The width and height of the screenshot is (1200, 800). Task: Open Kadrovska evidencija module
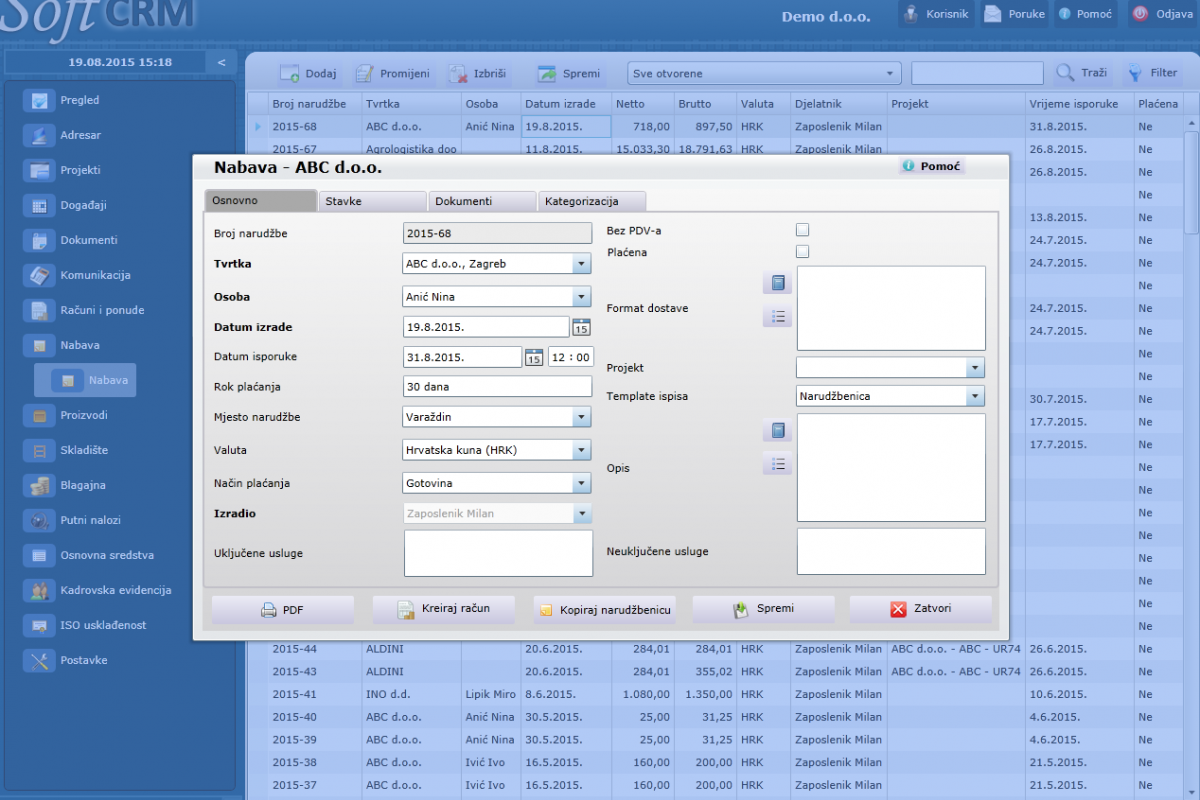coord(97,590)
